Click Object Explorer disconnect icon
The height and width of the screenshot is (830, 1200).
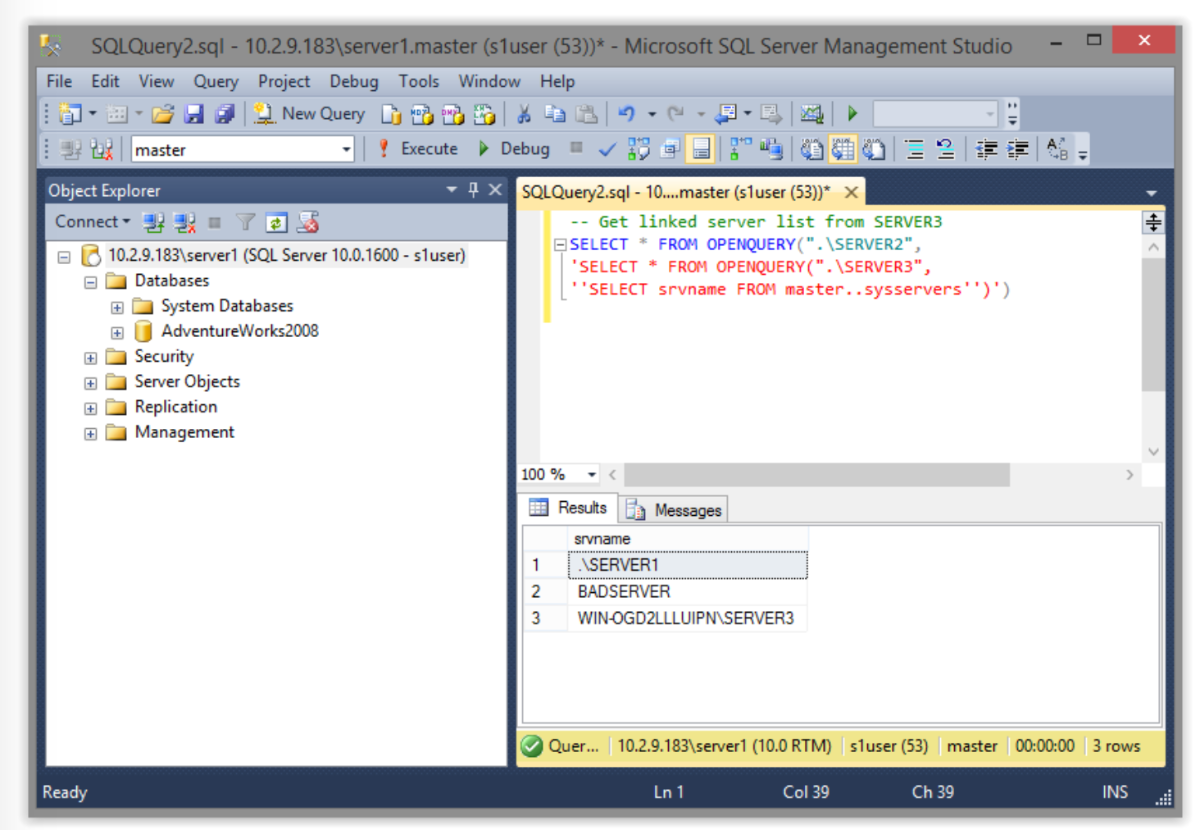tap(184, 222)
